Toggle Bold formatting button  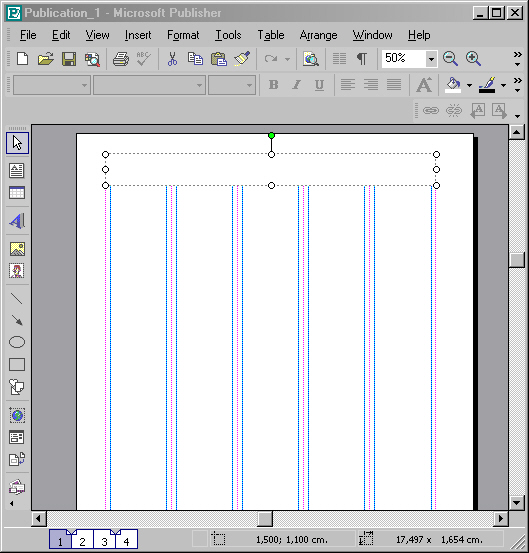click(x=273, y=85)
